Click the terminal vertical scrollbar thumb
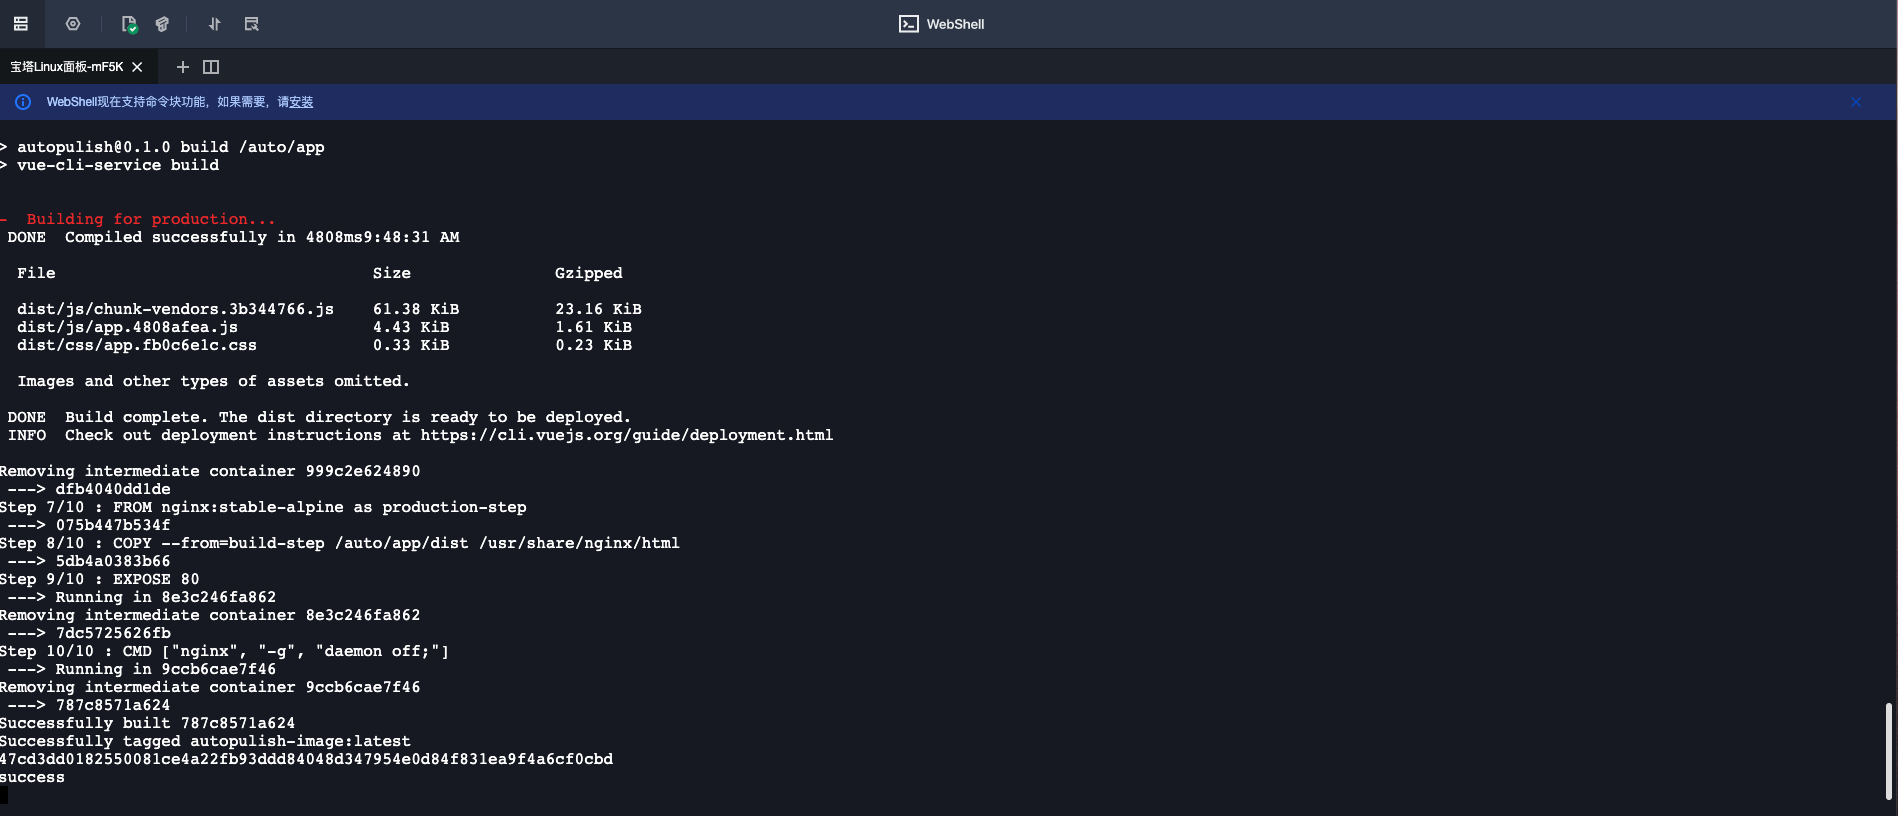This screenshot has height=816, width=1898. pos(1888,751)
